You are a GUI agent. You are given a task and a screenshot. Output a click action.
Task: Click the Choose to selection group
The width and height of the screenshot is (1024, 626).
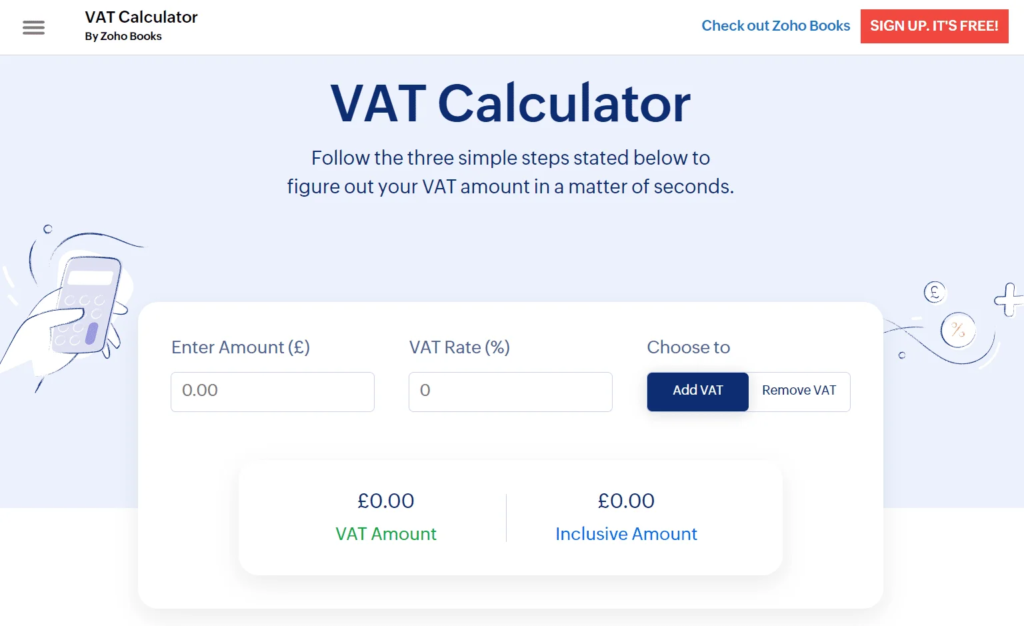click(688, 347)
